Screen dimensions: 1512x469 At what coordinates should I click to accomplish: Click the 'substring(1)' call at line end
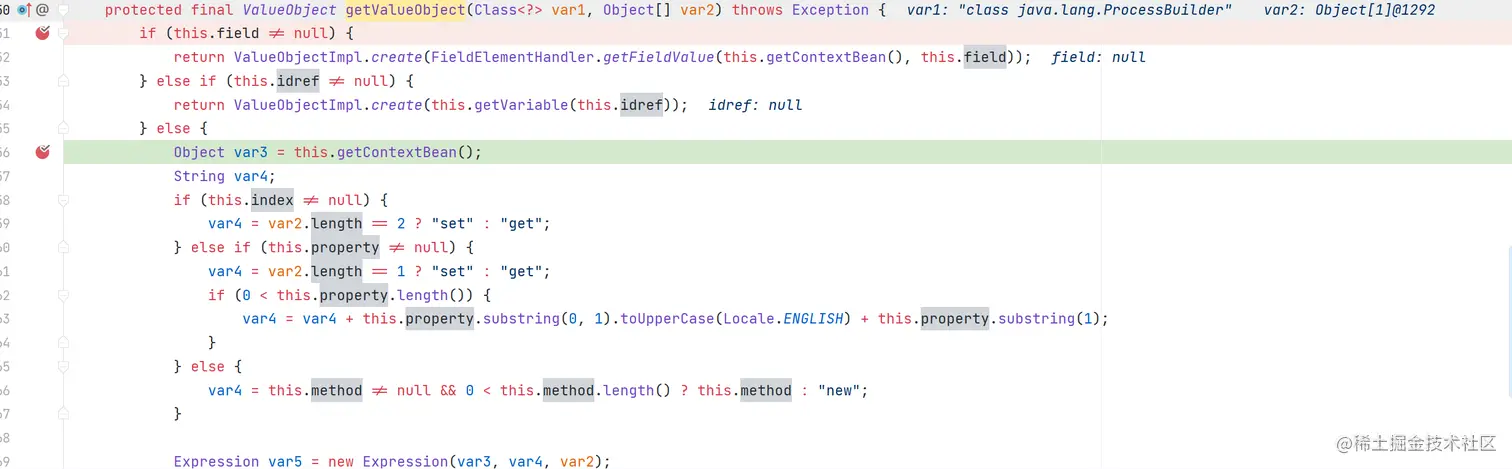1049,319
